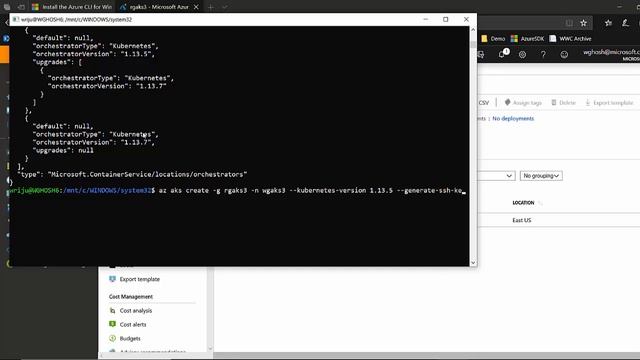Image resolution: width=640 pixels, height=360 pixels.
Task: Open Azure portal settings gear
Action: click(x=522, y=54)
